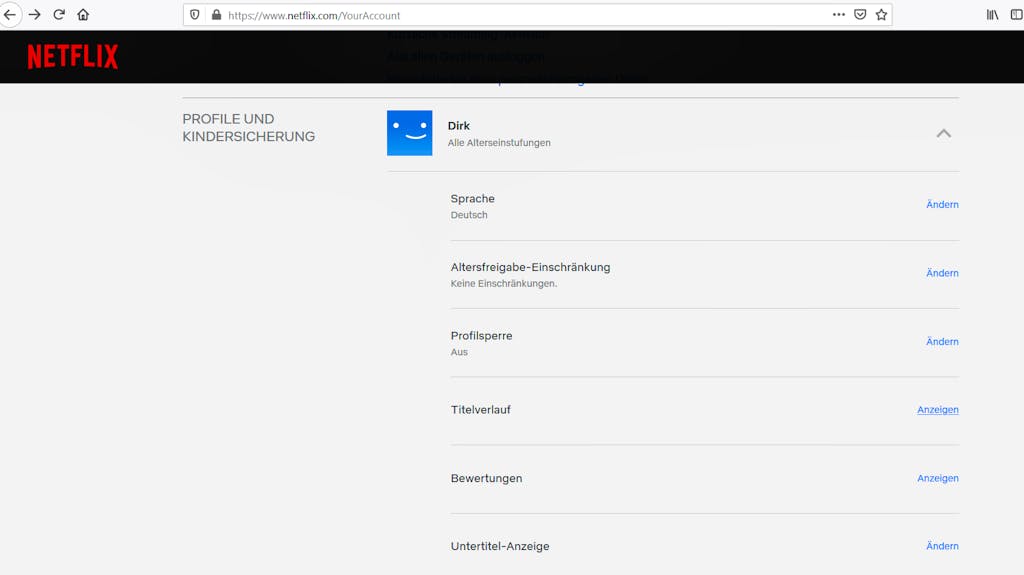
Task: View Bewertungen via Anzeigen link
Action: click(937, 479)
